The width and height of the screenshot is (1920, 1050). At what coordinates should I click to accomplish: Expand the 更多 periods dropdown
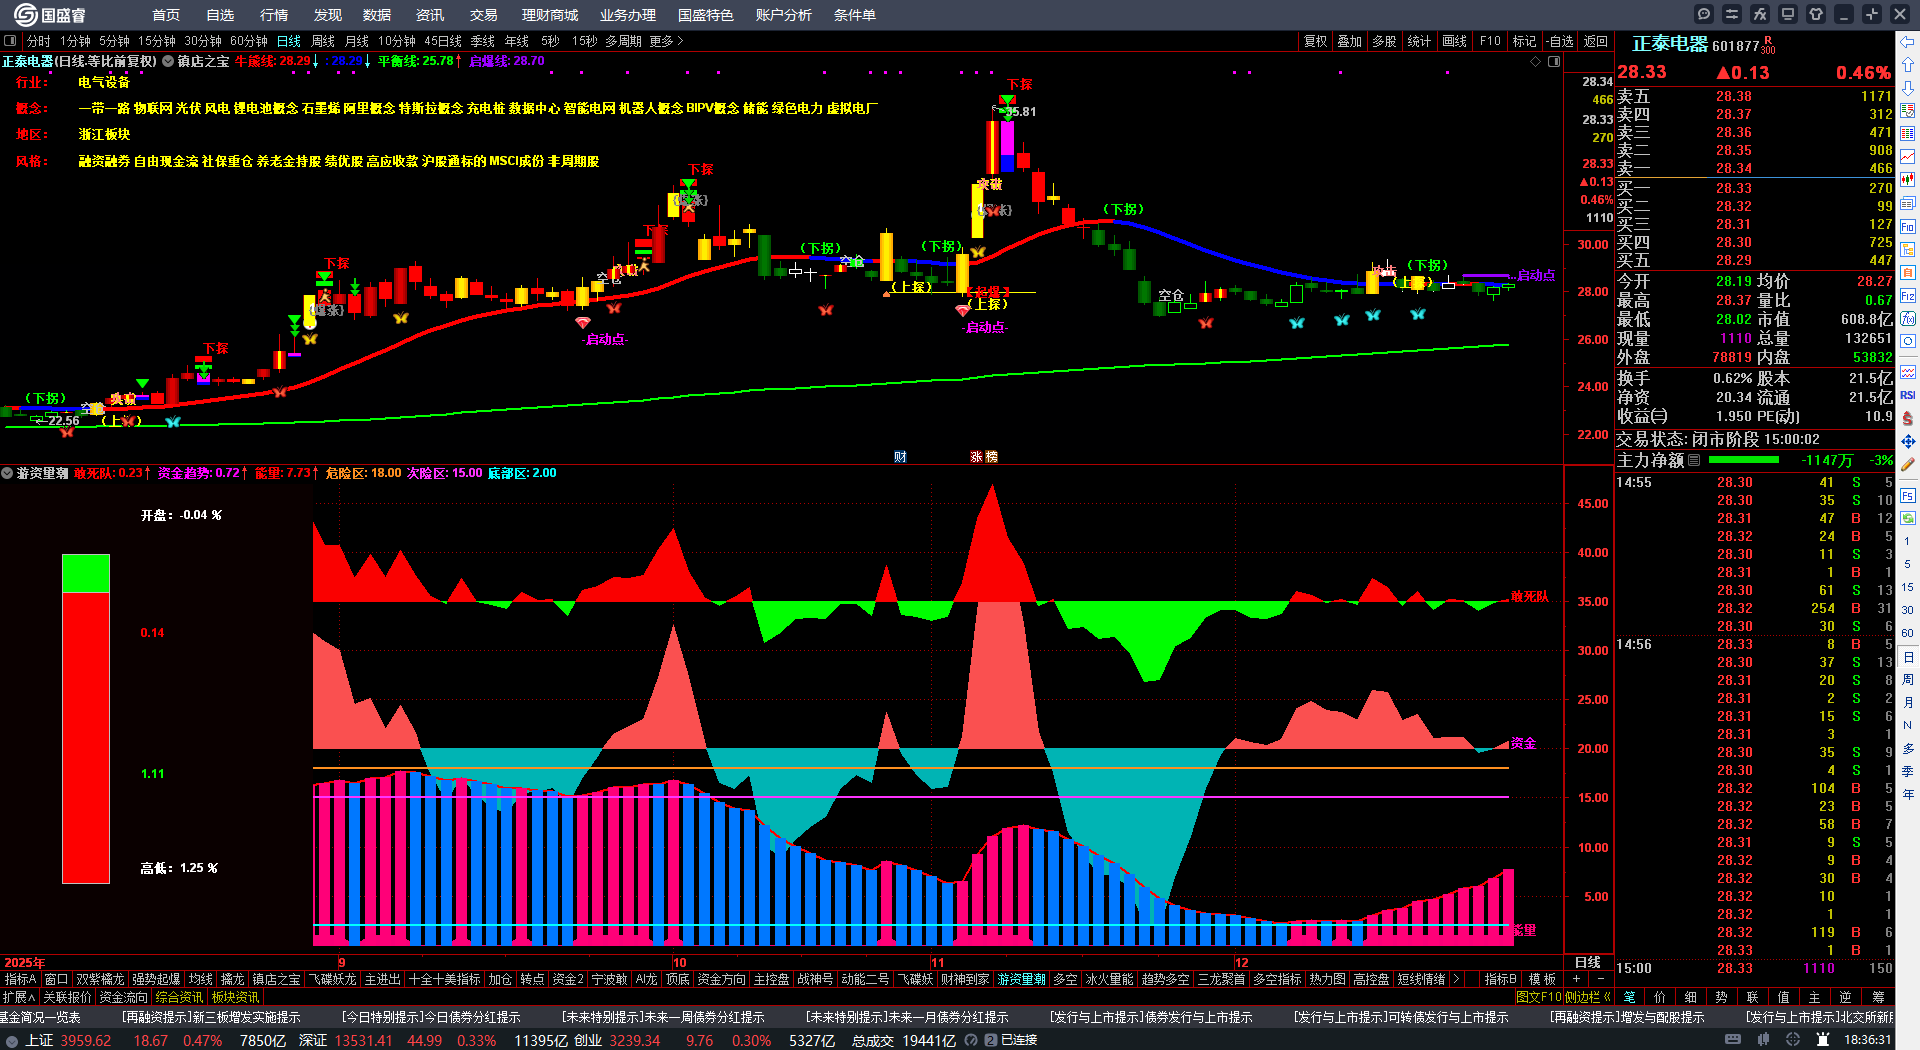click(666, 41)
